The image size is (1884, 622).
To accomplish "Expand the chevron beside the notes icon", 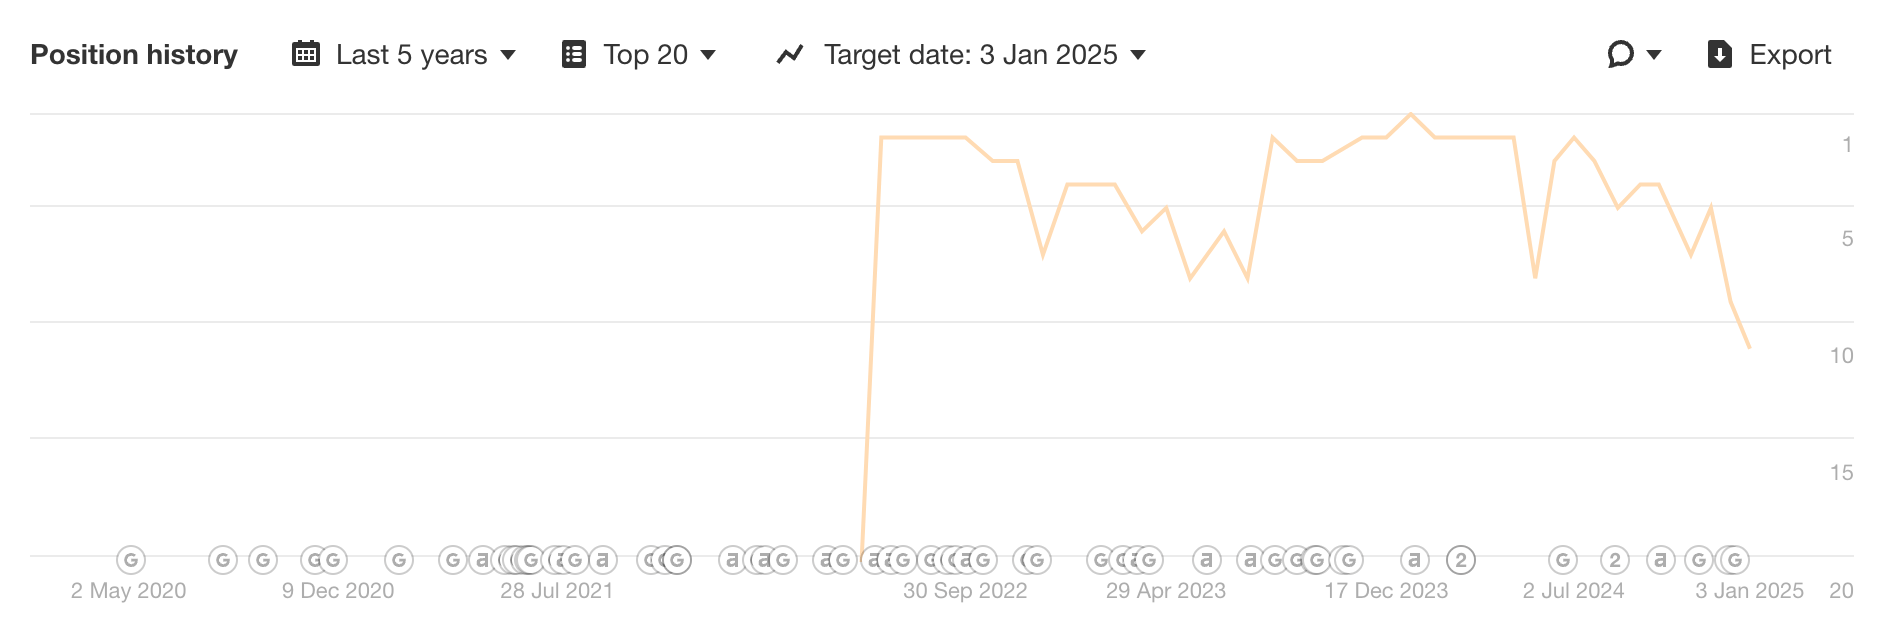I will coord(1655,55).
